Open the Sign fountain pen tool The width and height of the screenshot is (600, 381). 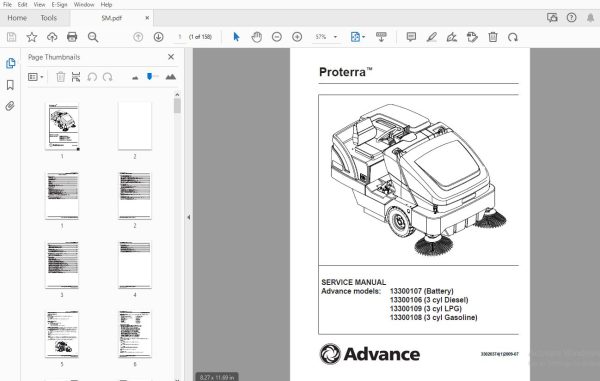[452, 37]
